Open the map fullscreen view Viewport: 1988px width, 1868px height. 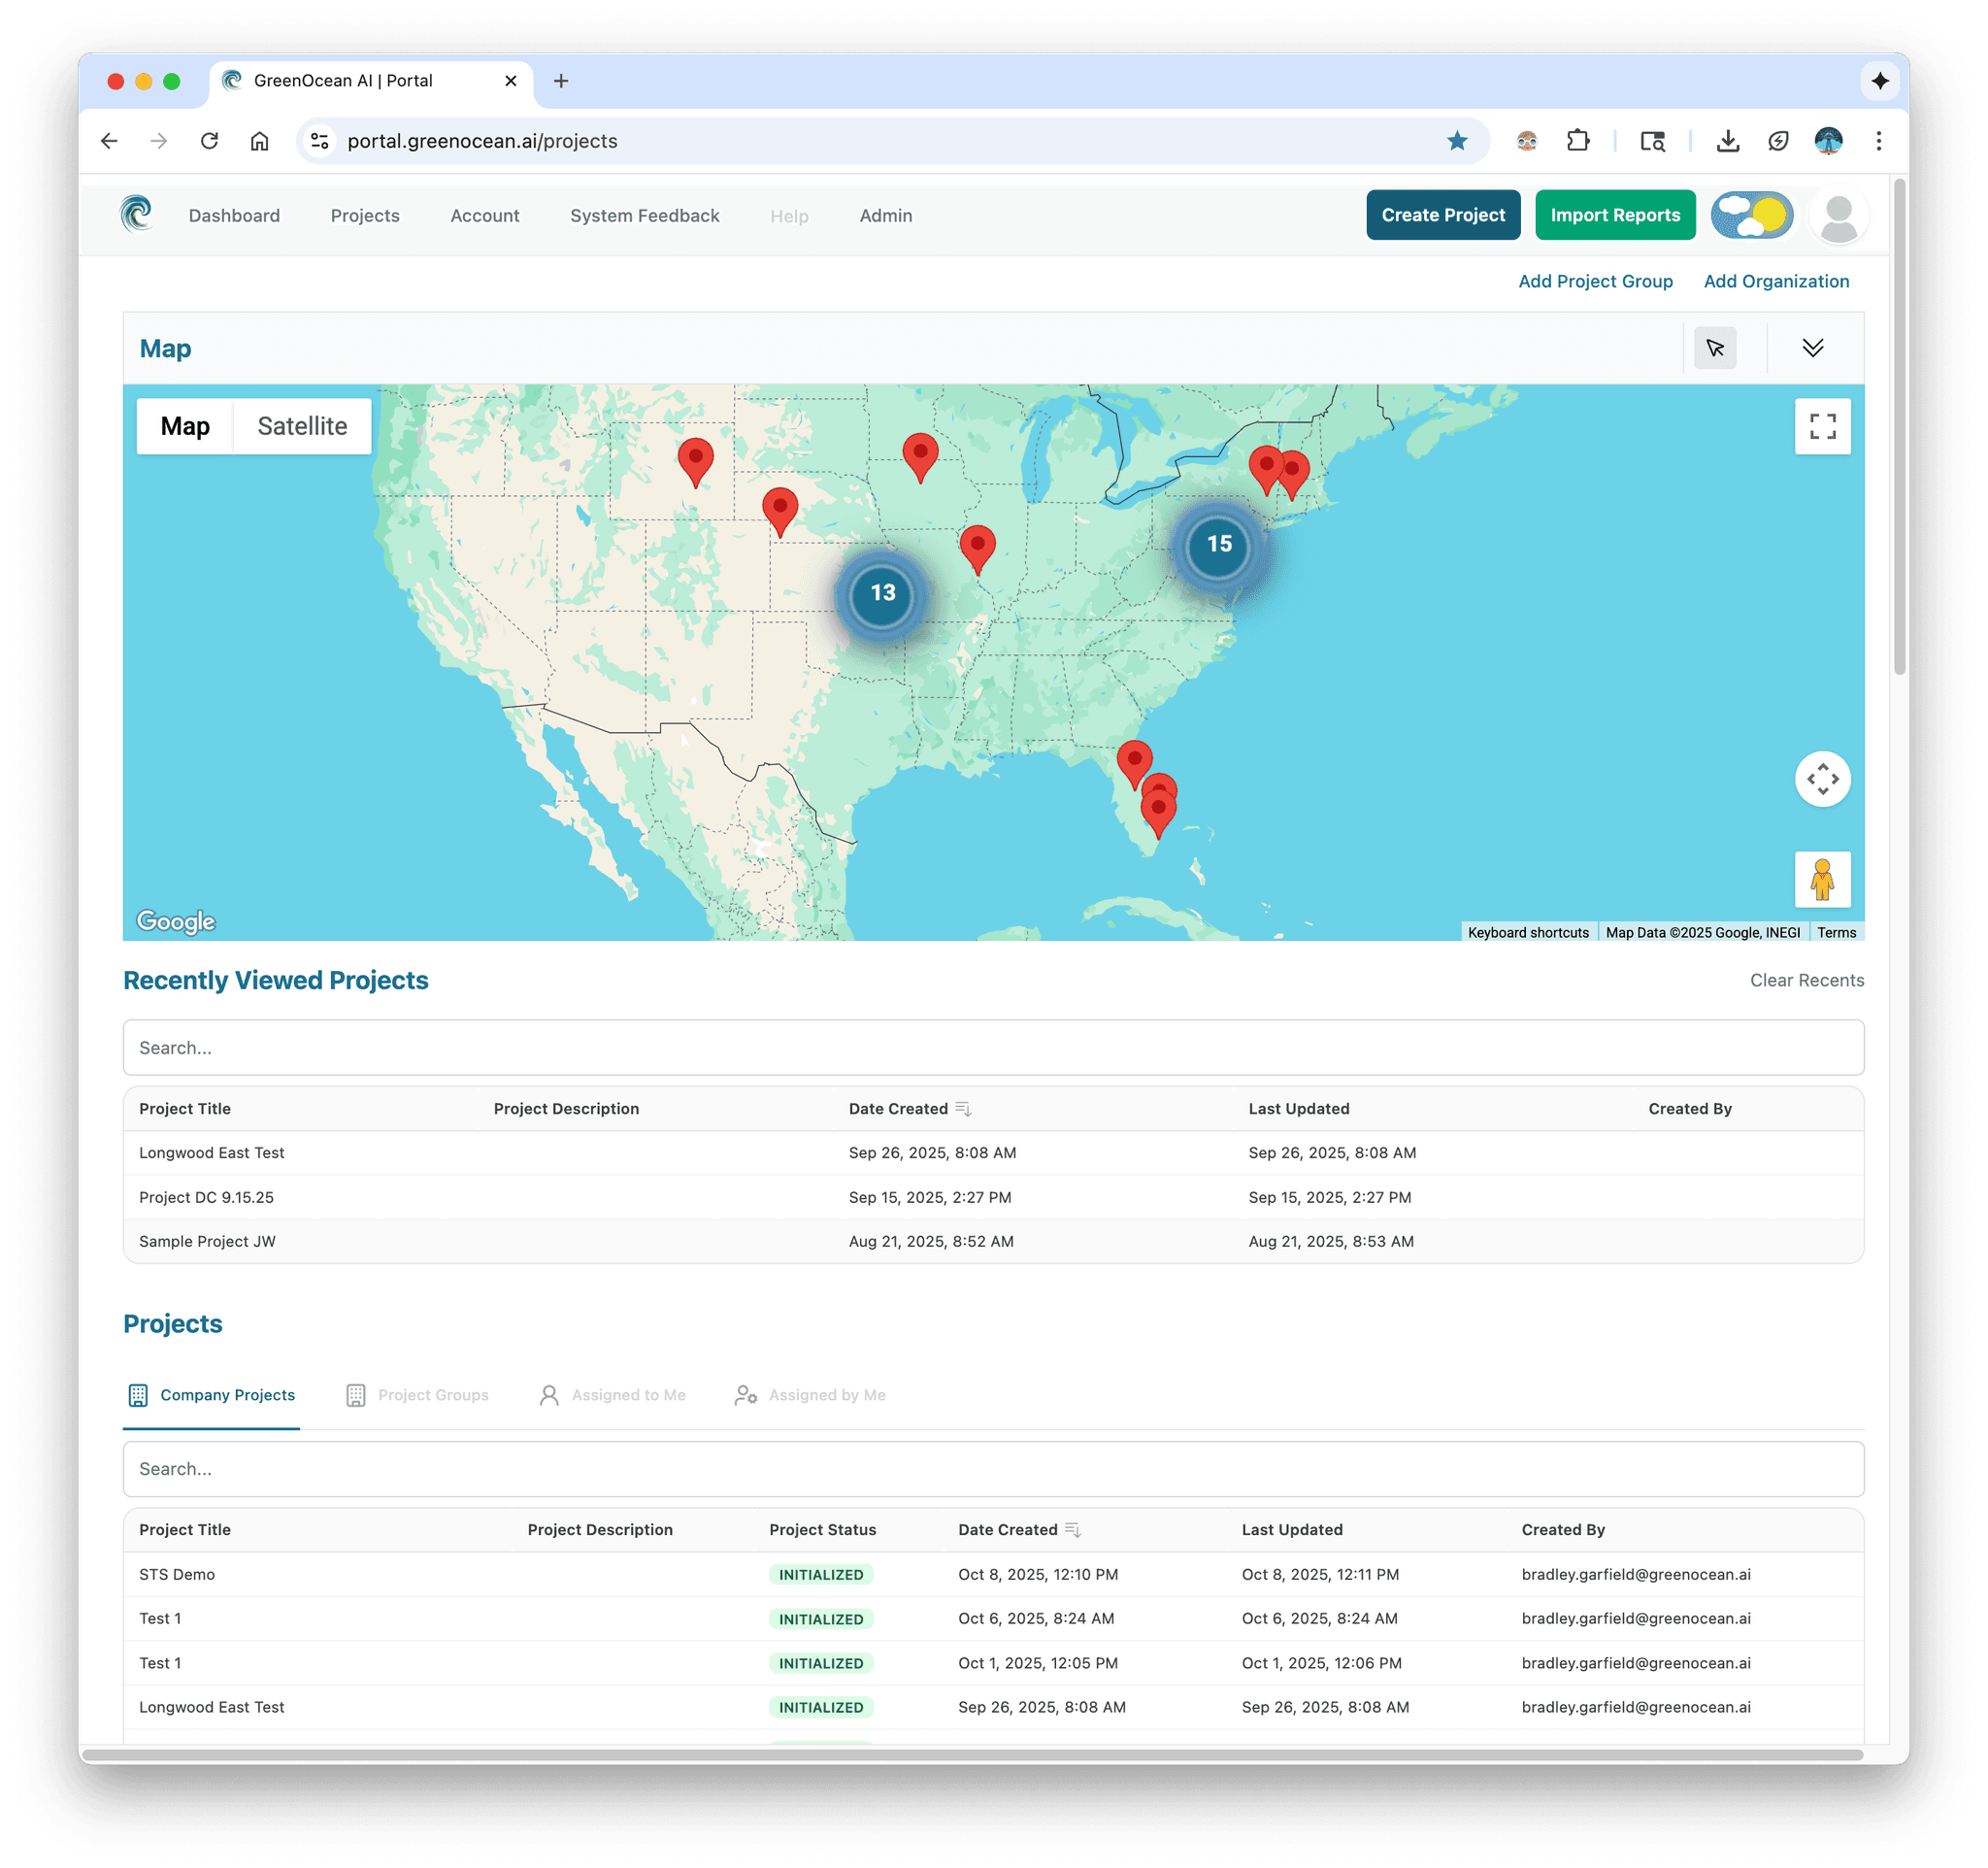point(1822,426)
